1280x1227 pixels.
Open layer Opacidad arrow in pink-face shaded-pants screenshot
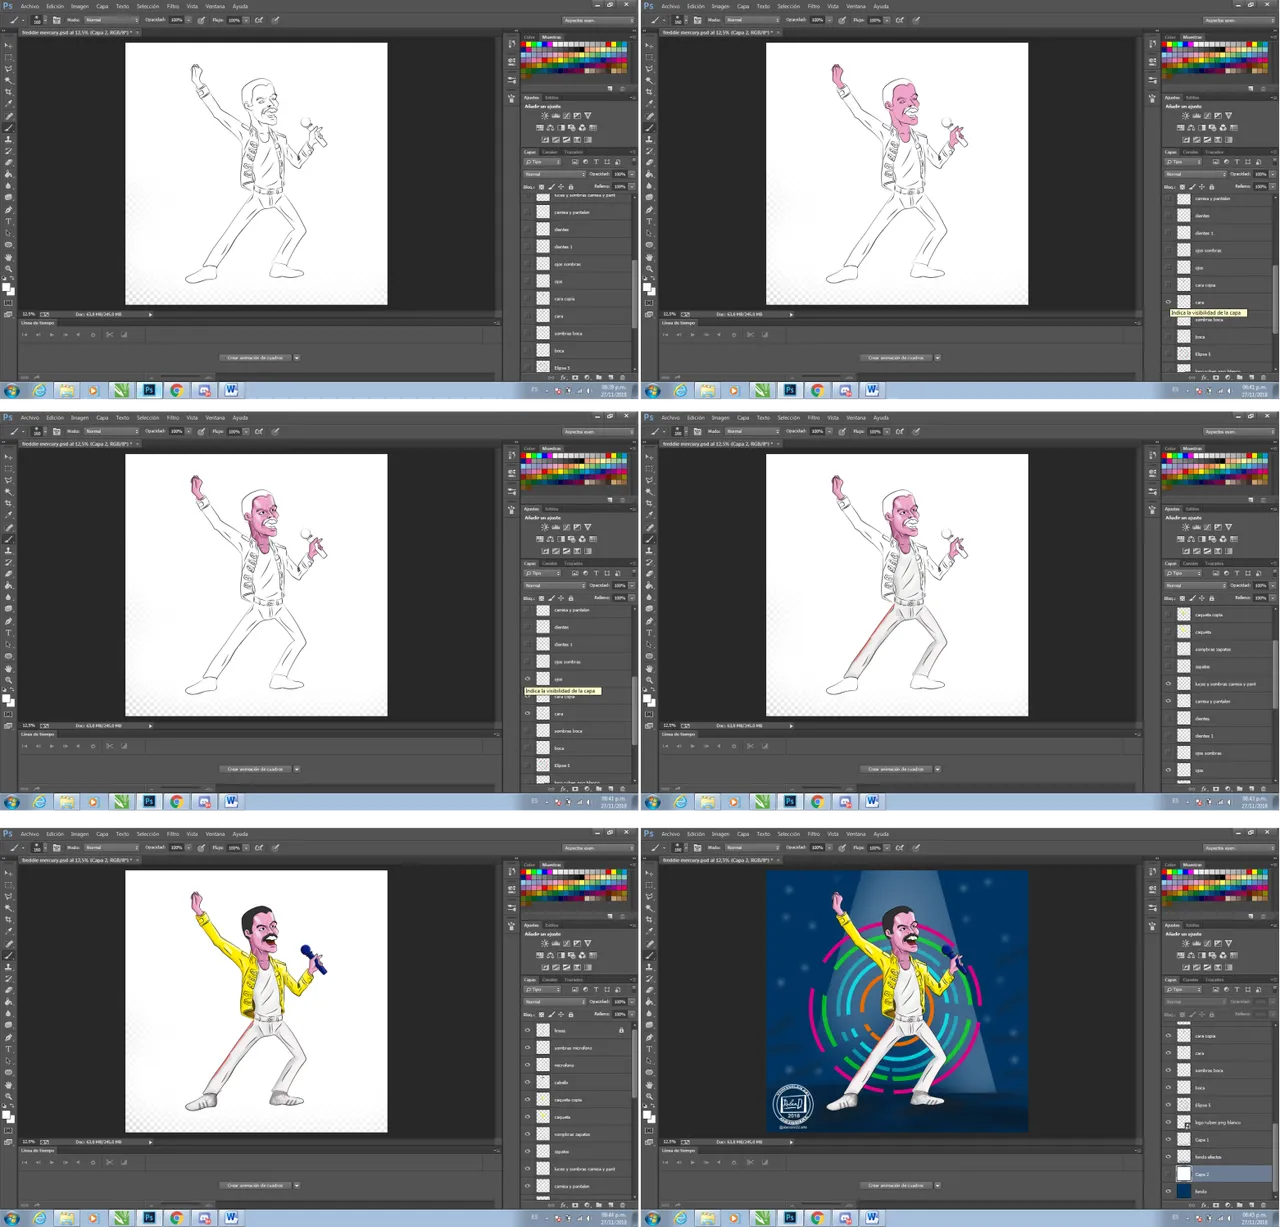point(1272,586)
